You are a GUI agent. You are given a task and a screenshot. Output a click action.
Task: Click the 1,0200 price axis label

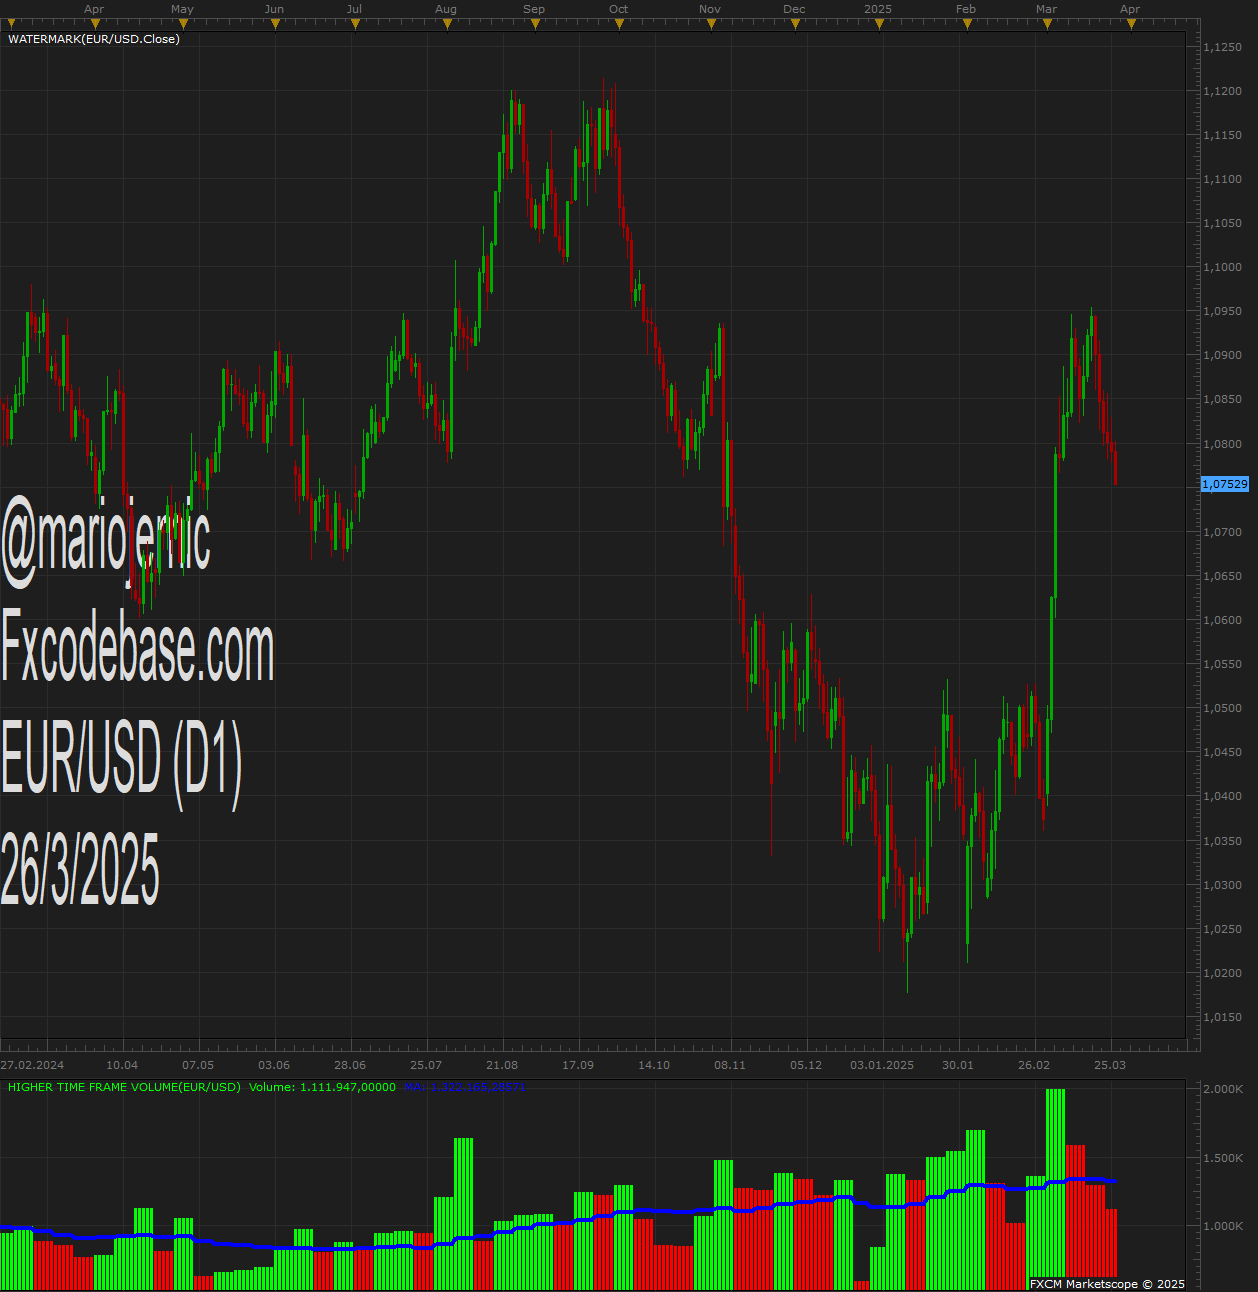click(x=1223, y=973)
